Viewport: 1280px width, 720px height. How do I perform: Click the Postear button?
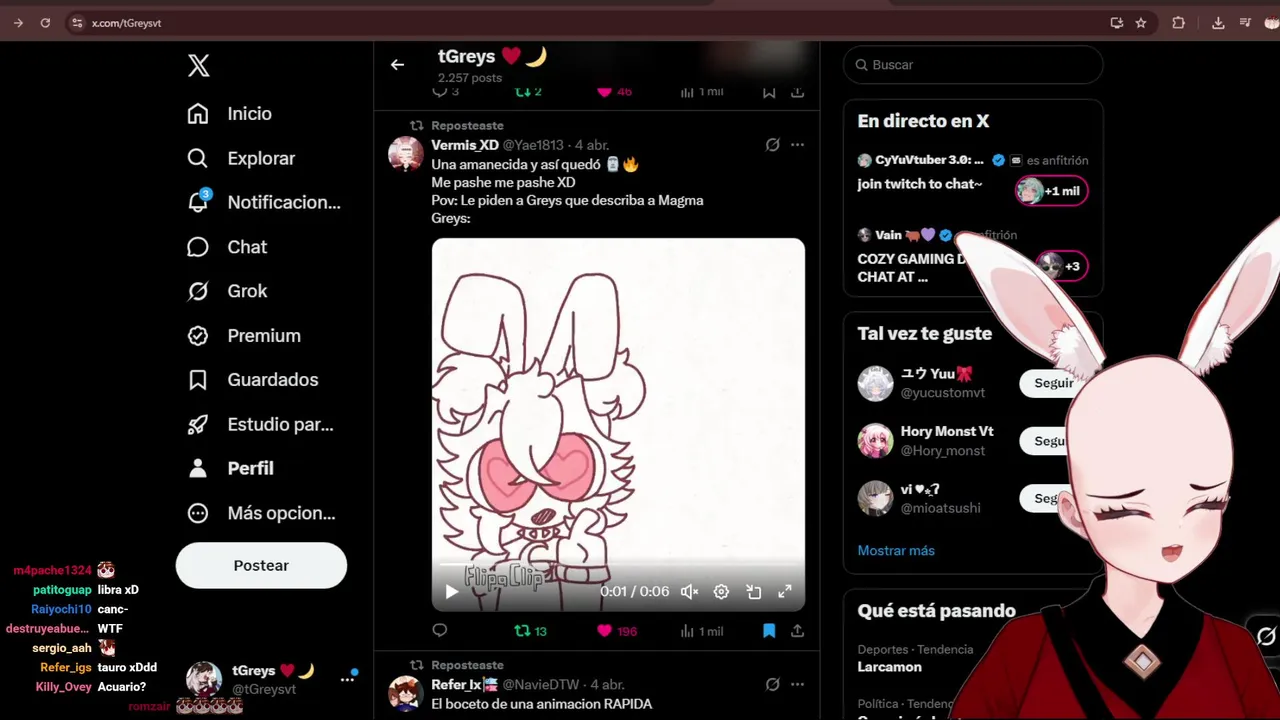261,565
